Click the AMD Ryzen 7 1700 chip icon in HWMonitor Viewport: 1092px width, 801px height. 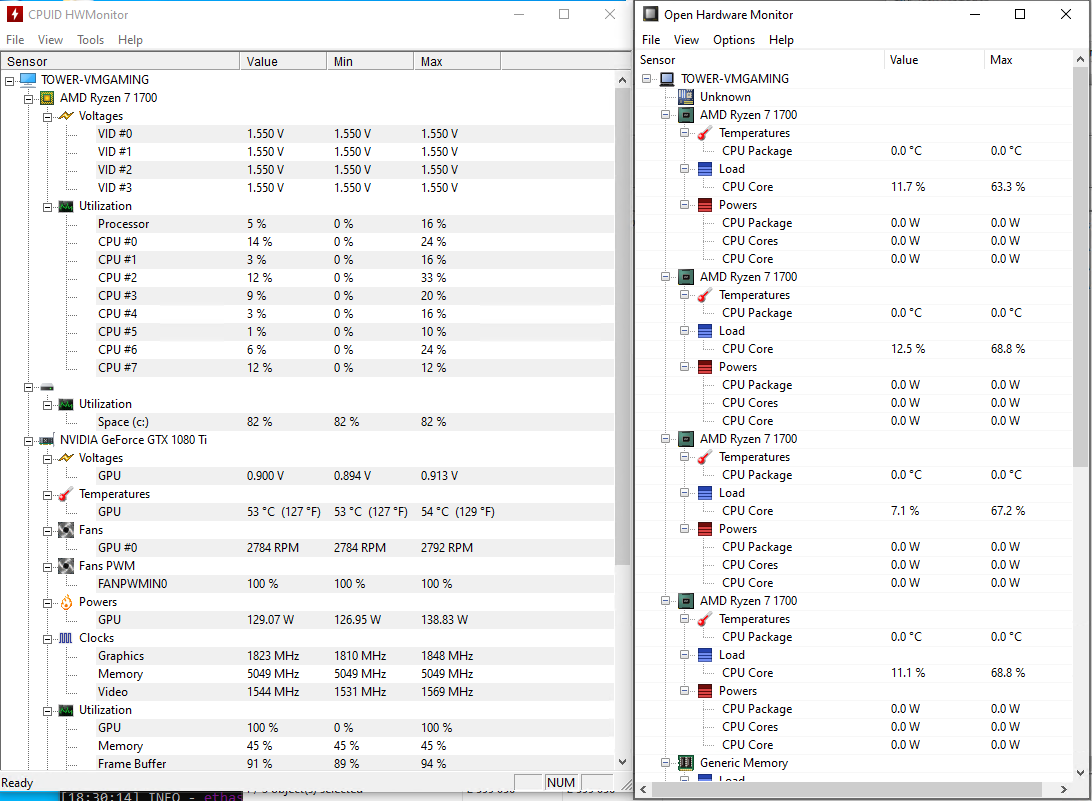pos(47,98)
